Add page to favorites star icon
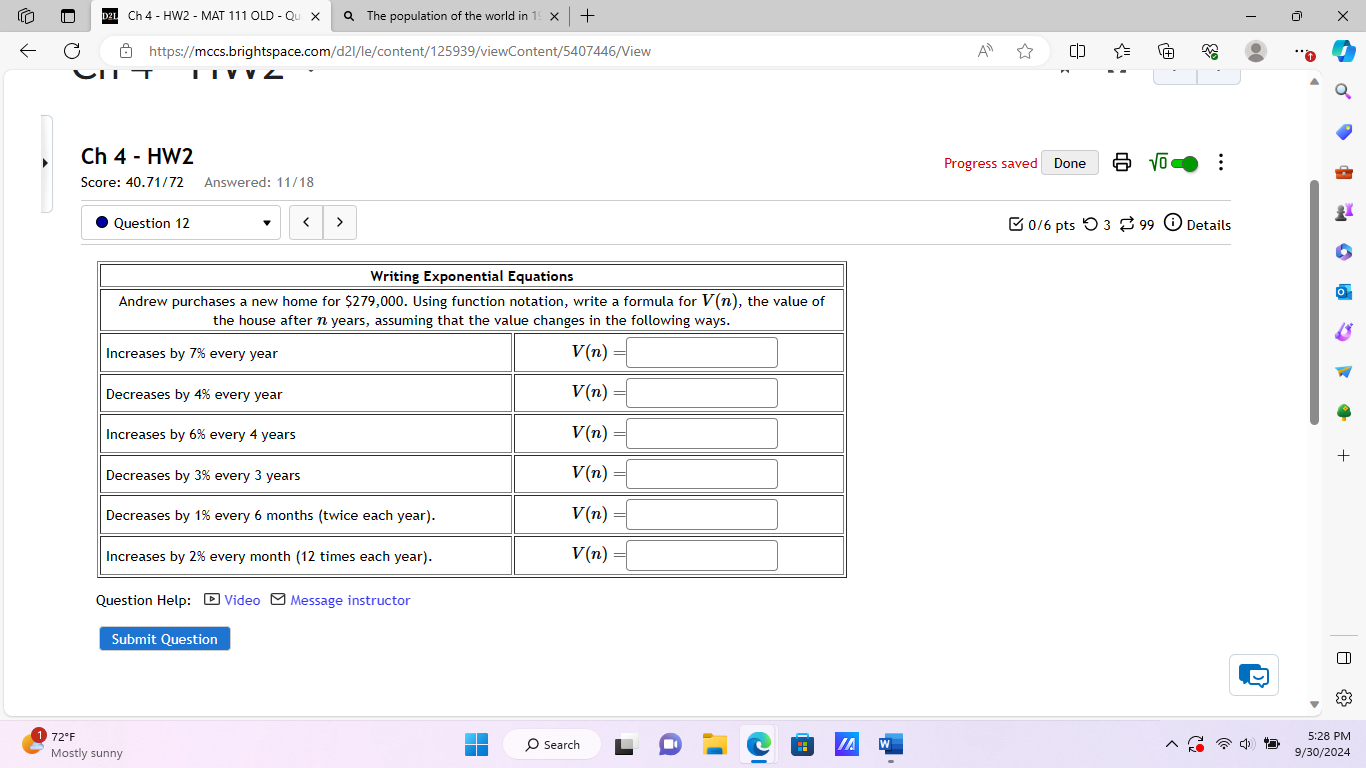The height and width of the screenshot is (768, 1366). 1025,51
